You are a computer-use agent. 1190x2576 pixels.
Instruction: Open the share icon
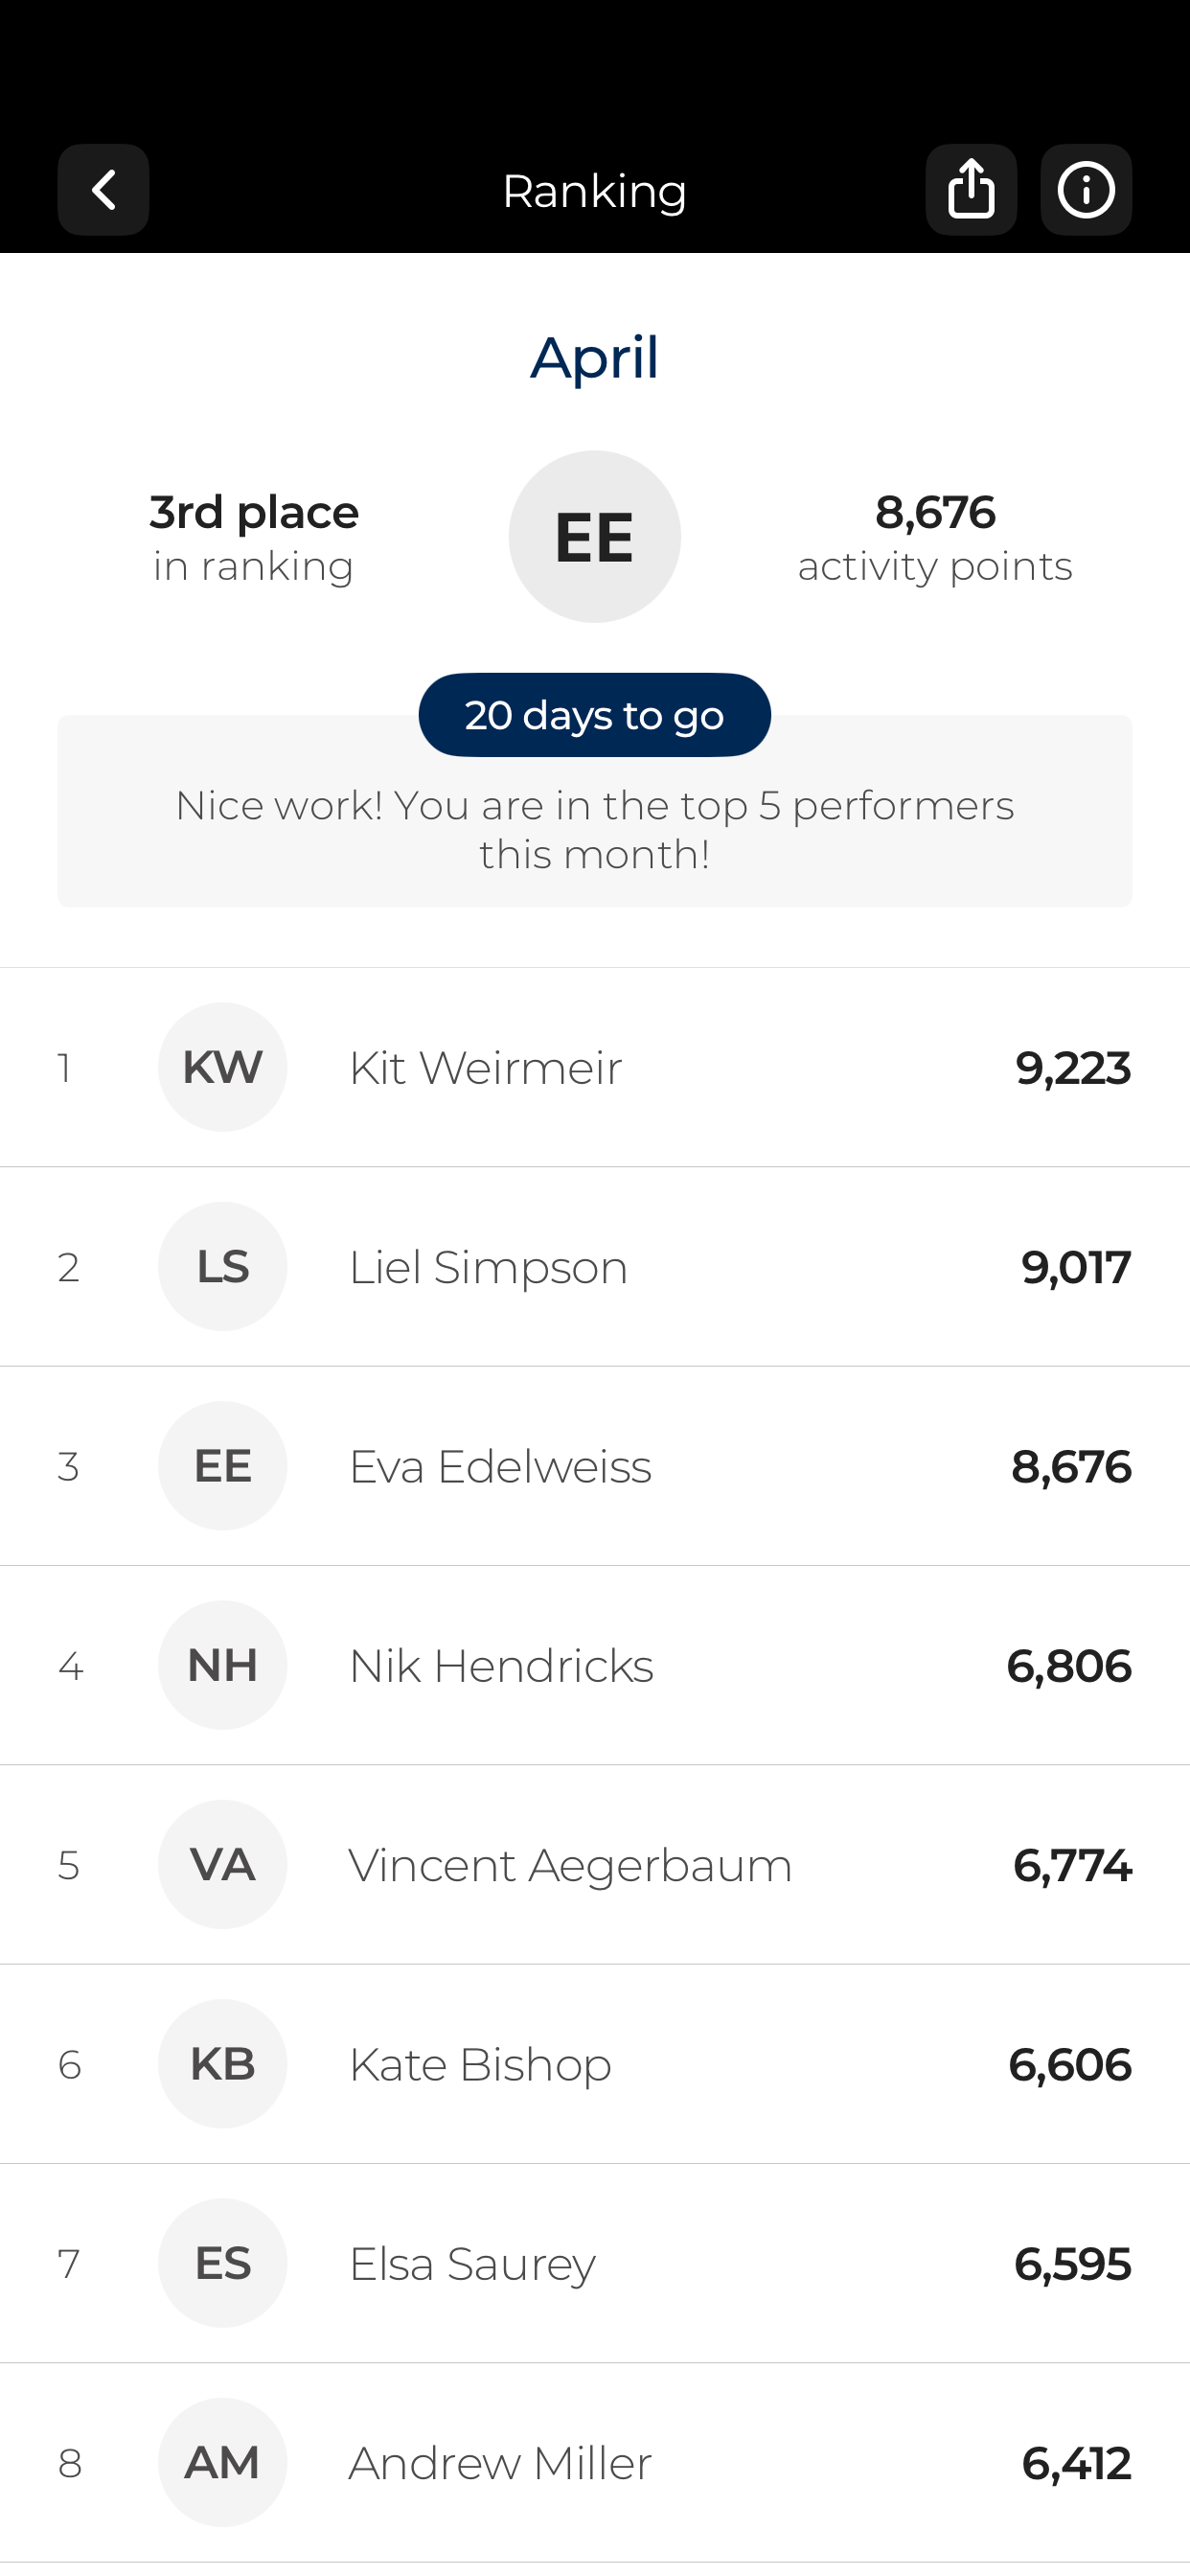971,190
